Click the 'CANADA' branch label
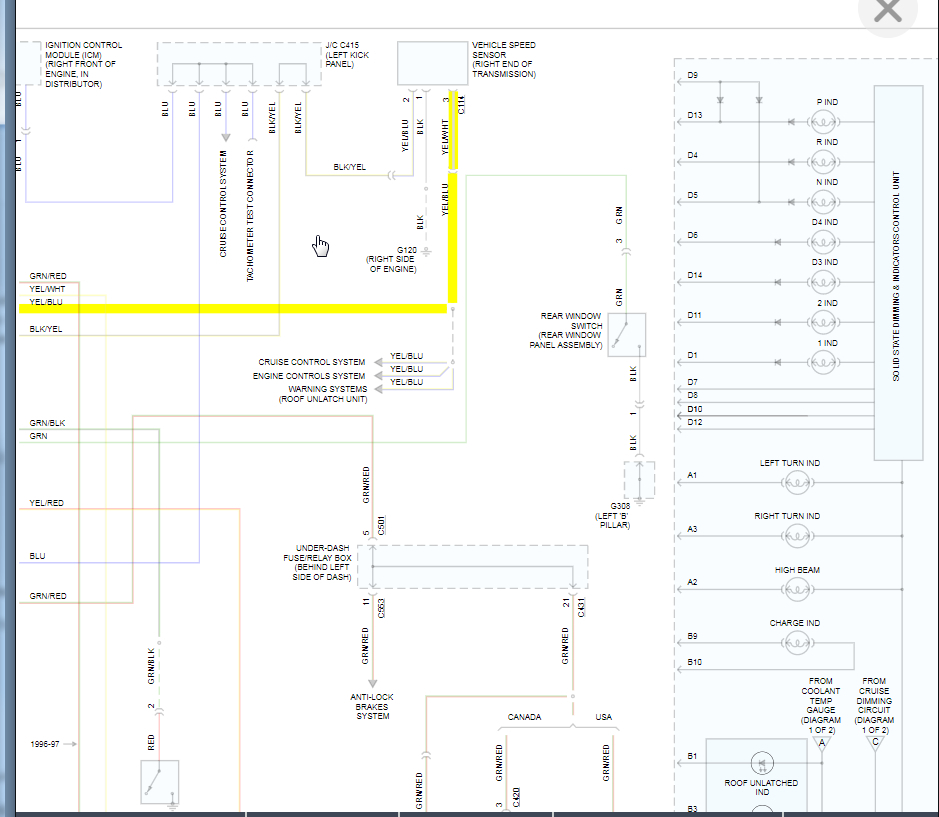Image resolution: width=939 pixels, height=817 pixels. point(524,717)
